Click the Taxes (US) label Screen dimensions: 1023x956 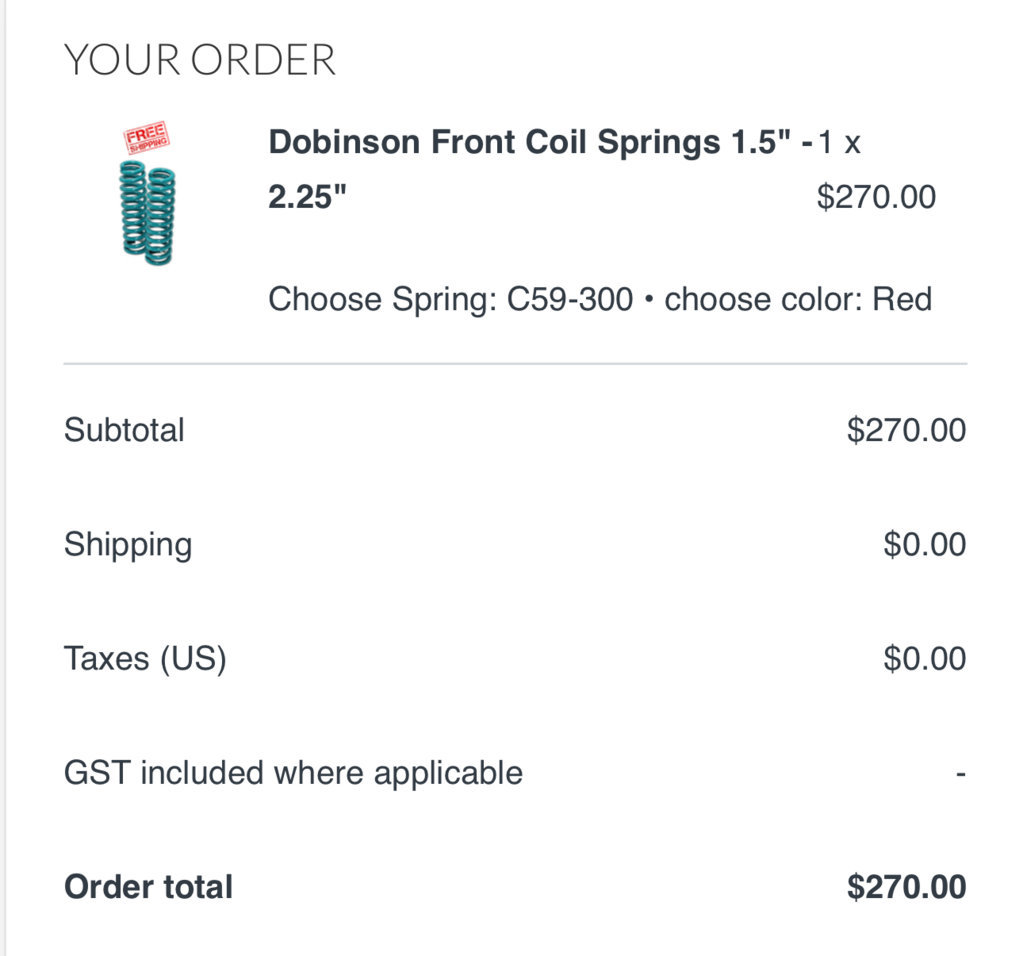[x=145, y=658]
